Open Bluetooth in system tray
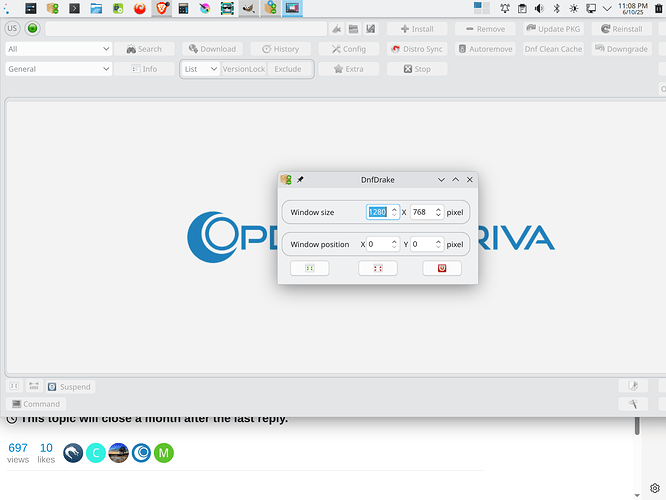Screen dimensions: 666x500 click(556, 8)
